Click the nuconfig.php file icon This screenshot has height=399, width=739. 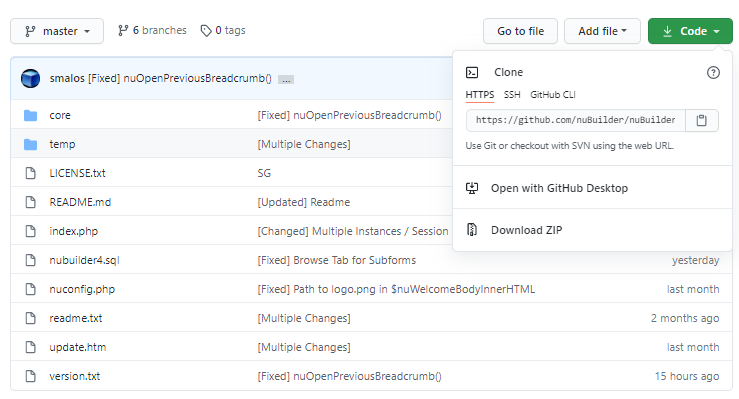coord(31,289)
